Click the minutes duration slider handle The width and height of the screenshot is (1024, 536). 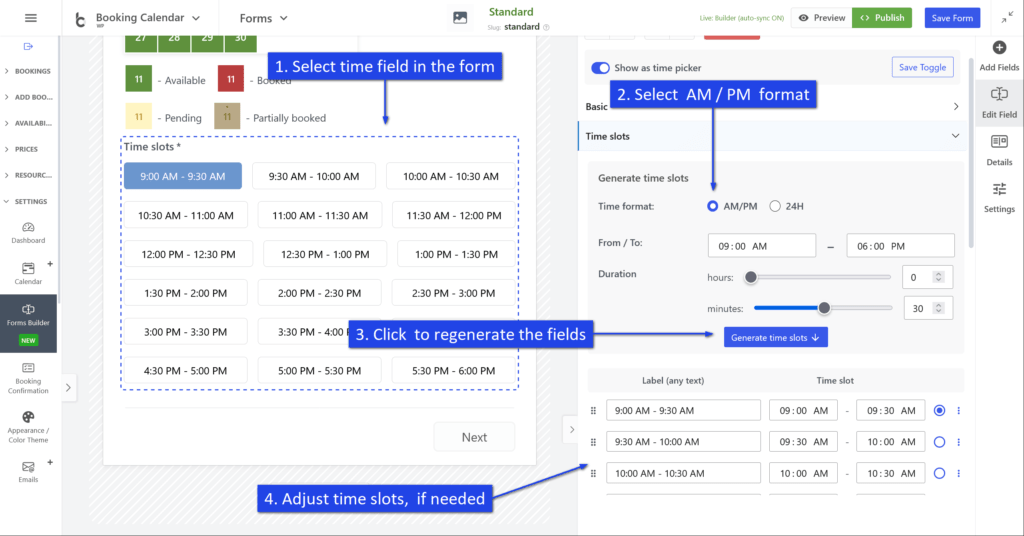[824, 308]
